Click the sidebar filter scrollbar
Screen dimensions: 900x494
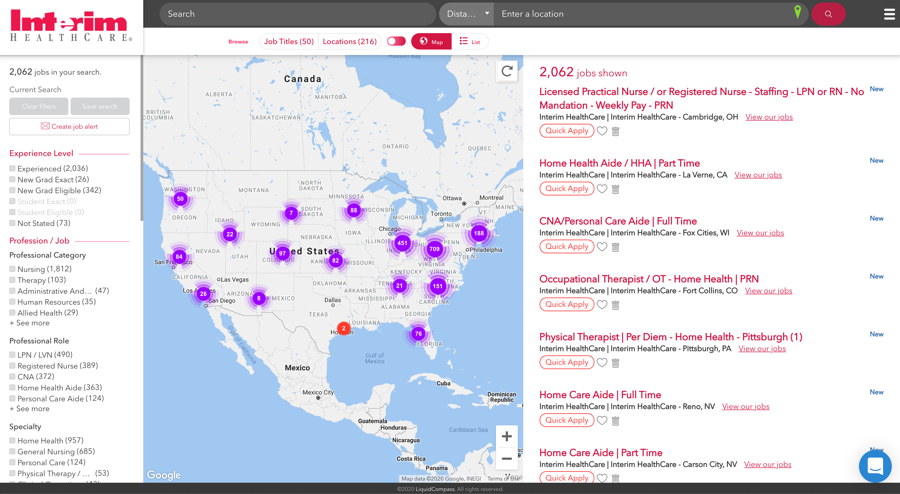tap(141, 138)
